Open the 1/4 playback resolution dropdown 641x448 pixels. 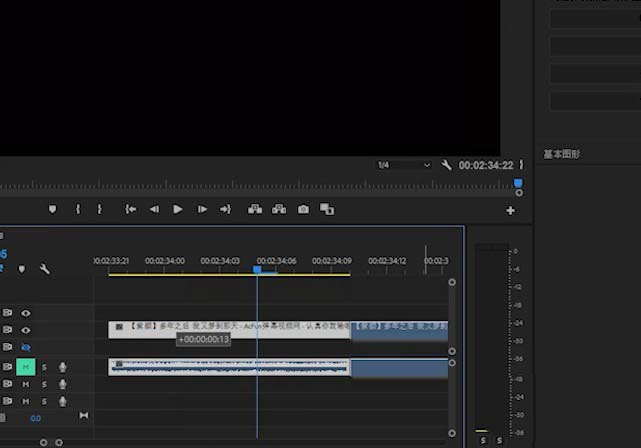click(403, 165)
